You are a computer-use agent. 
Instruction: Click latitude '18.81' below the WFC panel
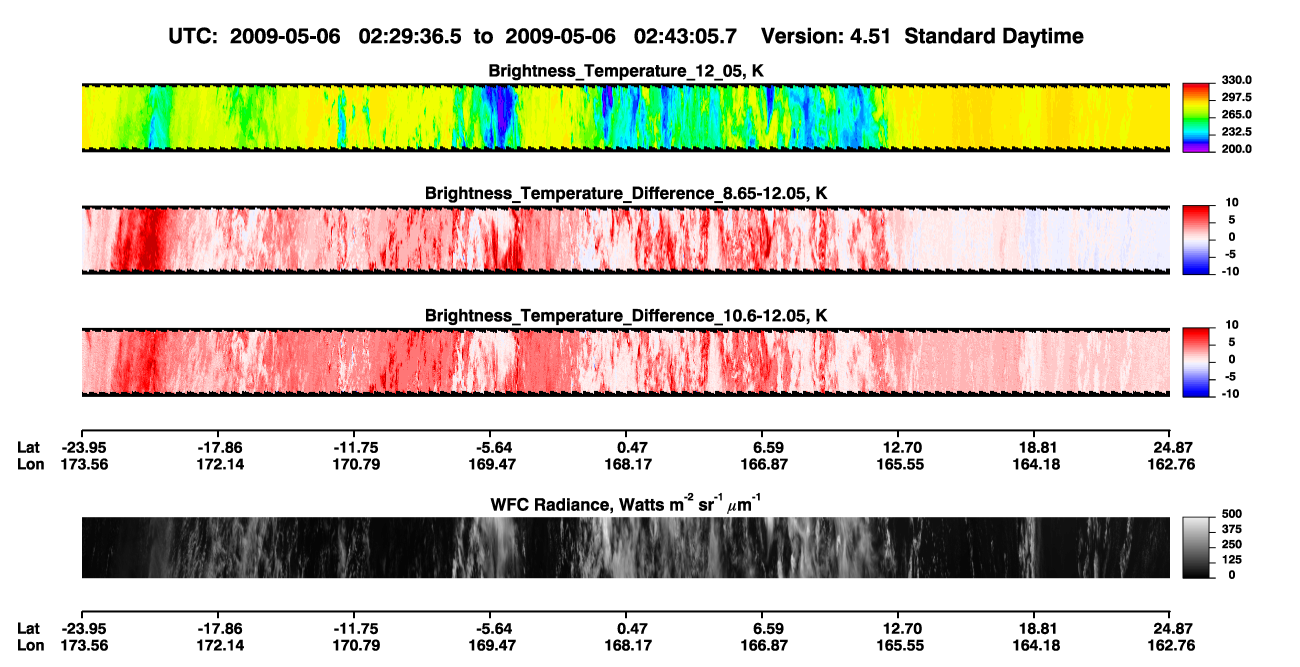coord(1036,628)
